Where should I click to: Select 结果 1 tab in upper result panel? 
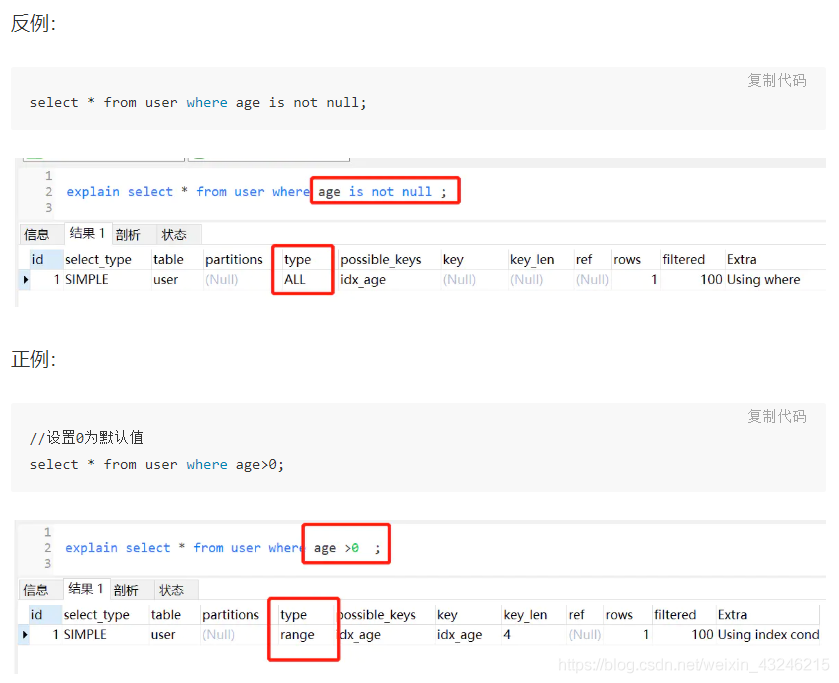(x=87, y=233)
